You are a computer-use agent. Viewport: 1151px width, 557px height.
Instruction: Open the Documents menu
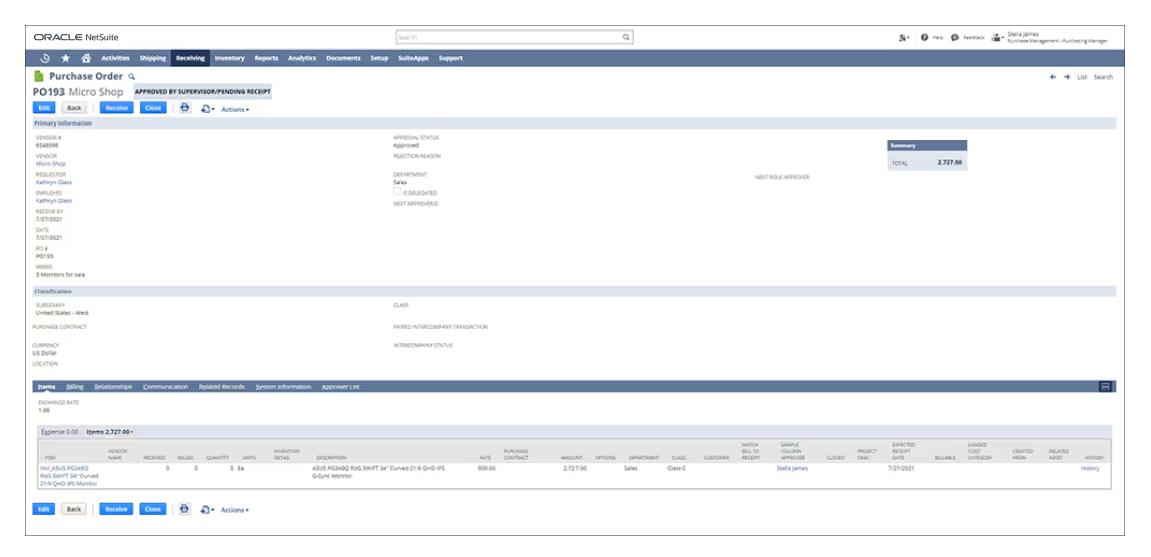click(344, 58)
